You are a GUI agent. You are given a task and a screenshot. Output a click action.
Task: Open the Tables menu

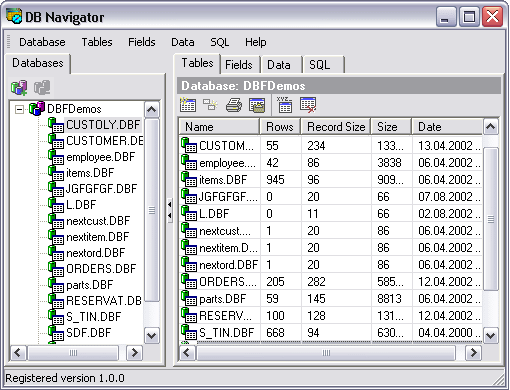click(x=97, y=42)
